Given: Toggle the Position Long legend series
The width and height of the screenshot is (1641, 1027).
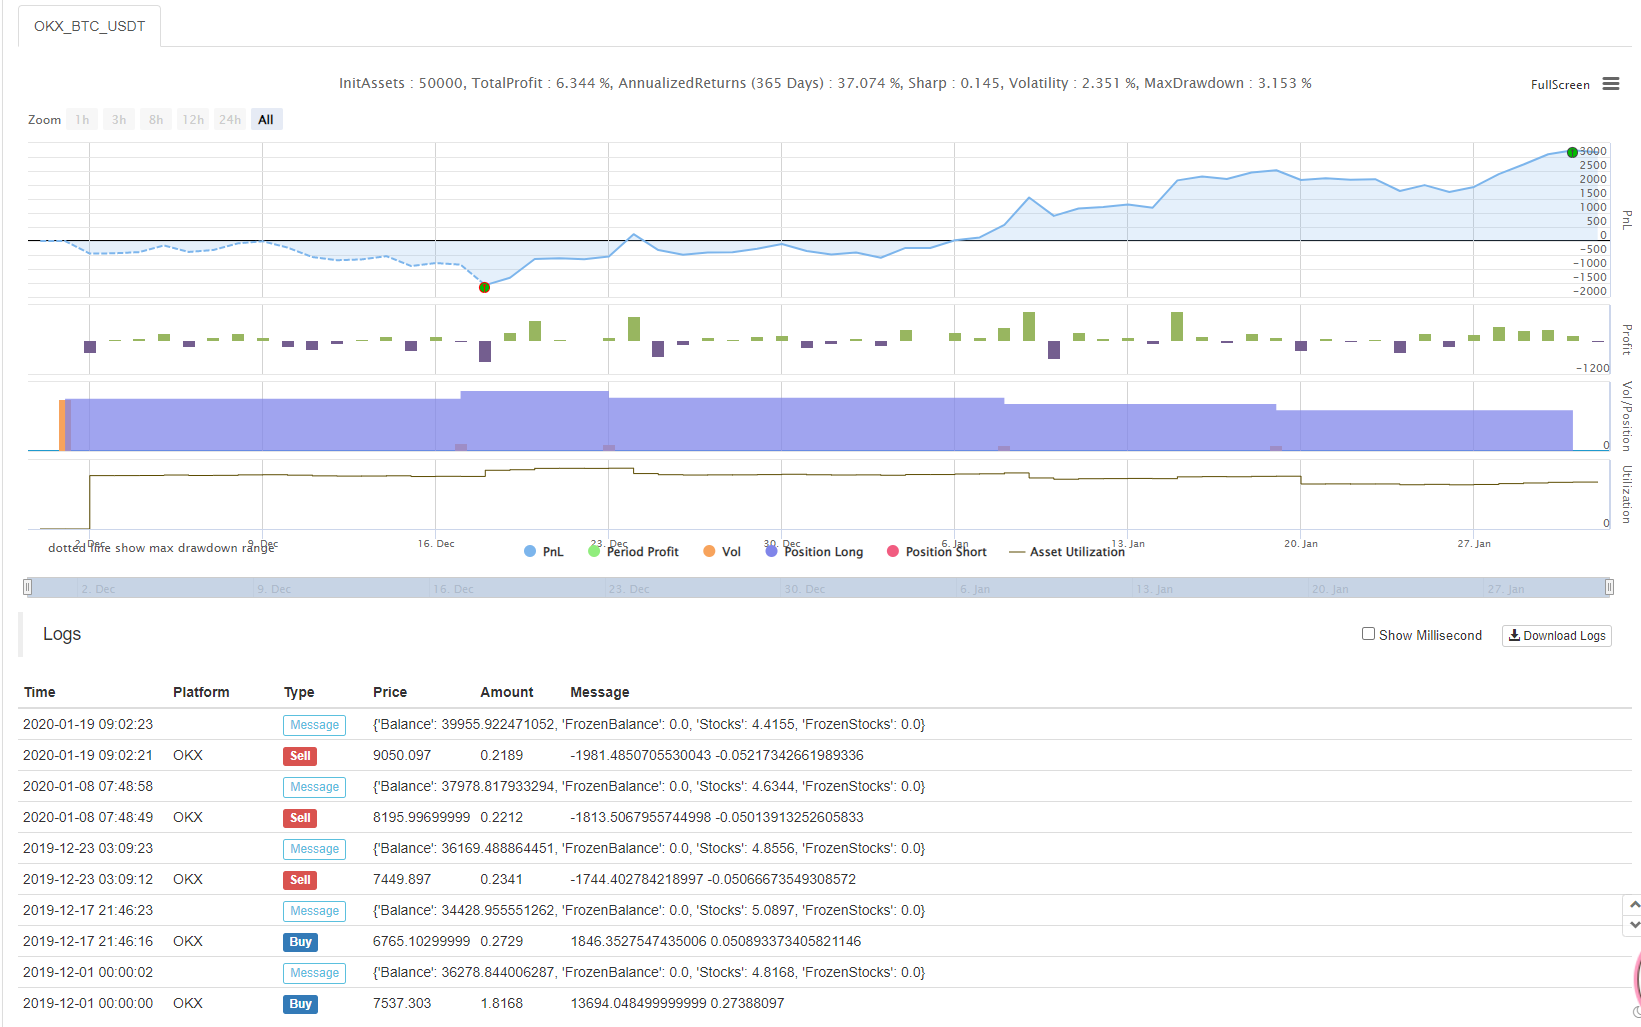Looking at the screenshot, I should coord(814,552).
